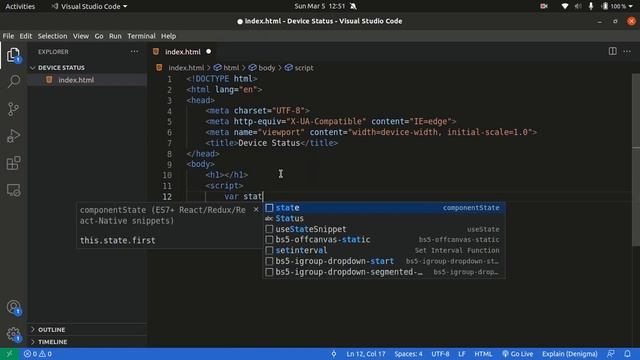Click HTML language mode in status bar
Viewport: 640px width, 360px height.
483,354
